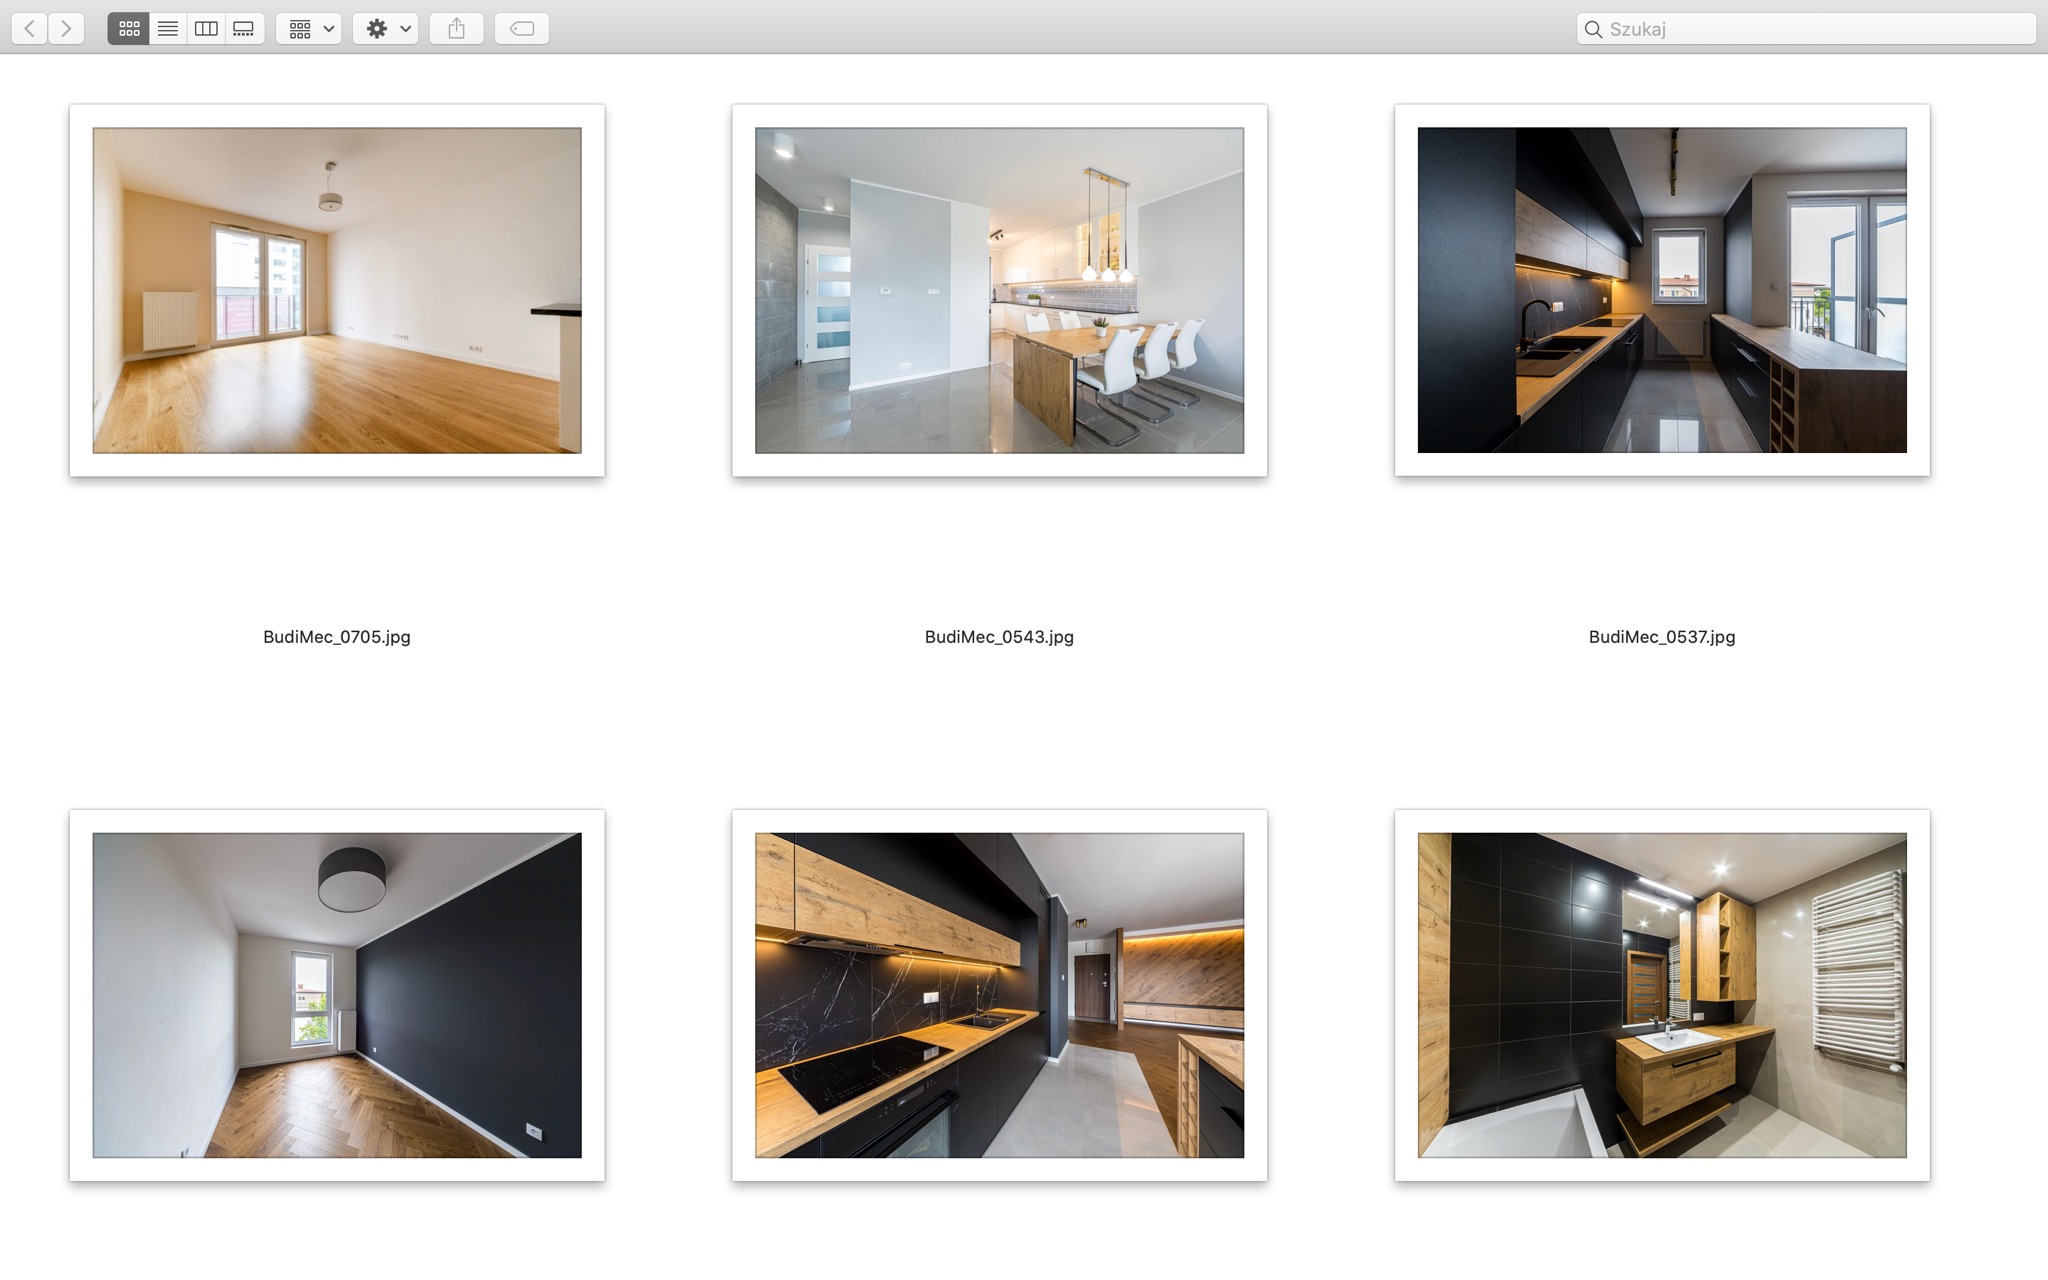Switch to gallery view

click(244, 29)
